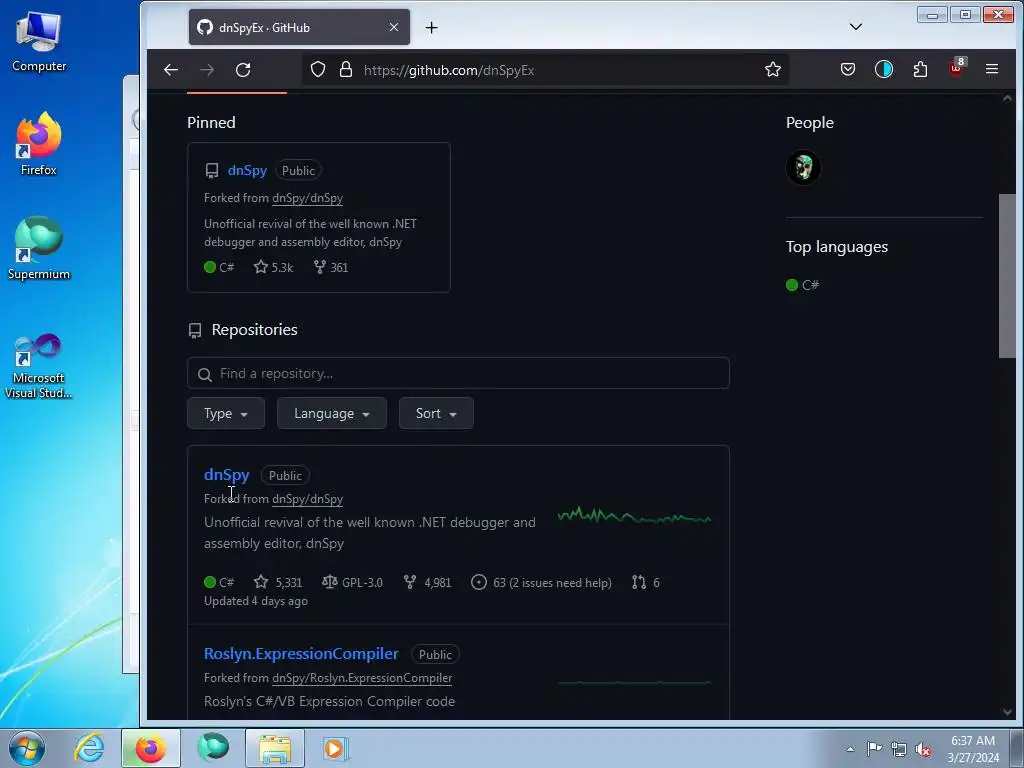1024x768 pixels.
Task: Open dnSpy/Roslyn.ExpressionCompiler fork source
Action: [x=362, y=678]
